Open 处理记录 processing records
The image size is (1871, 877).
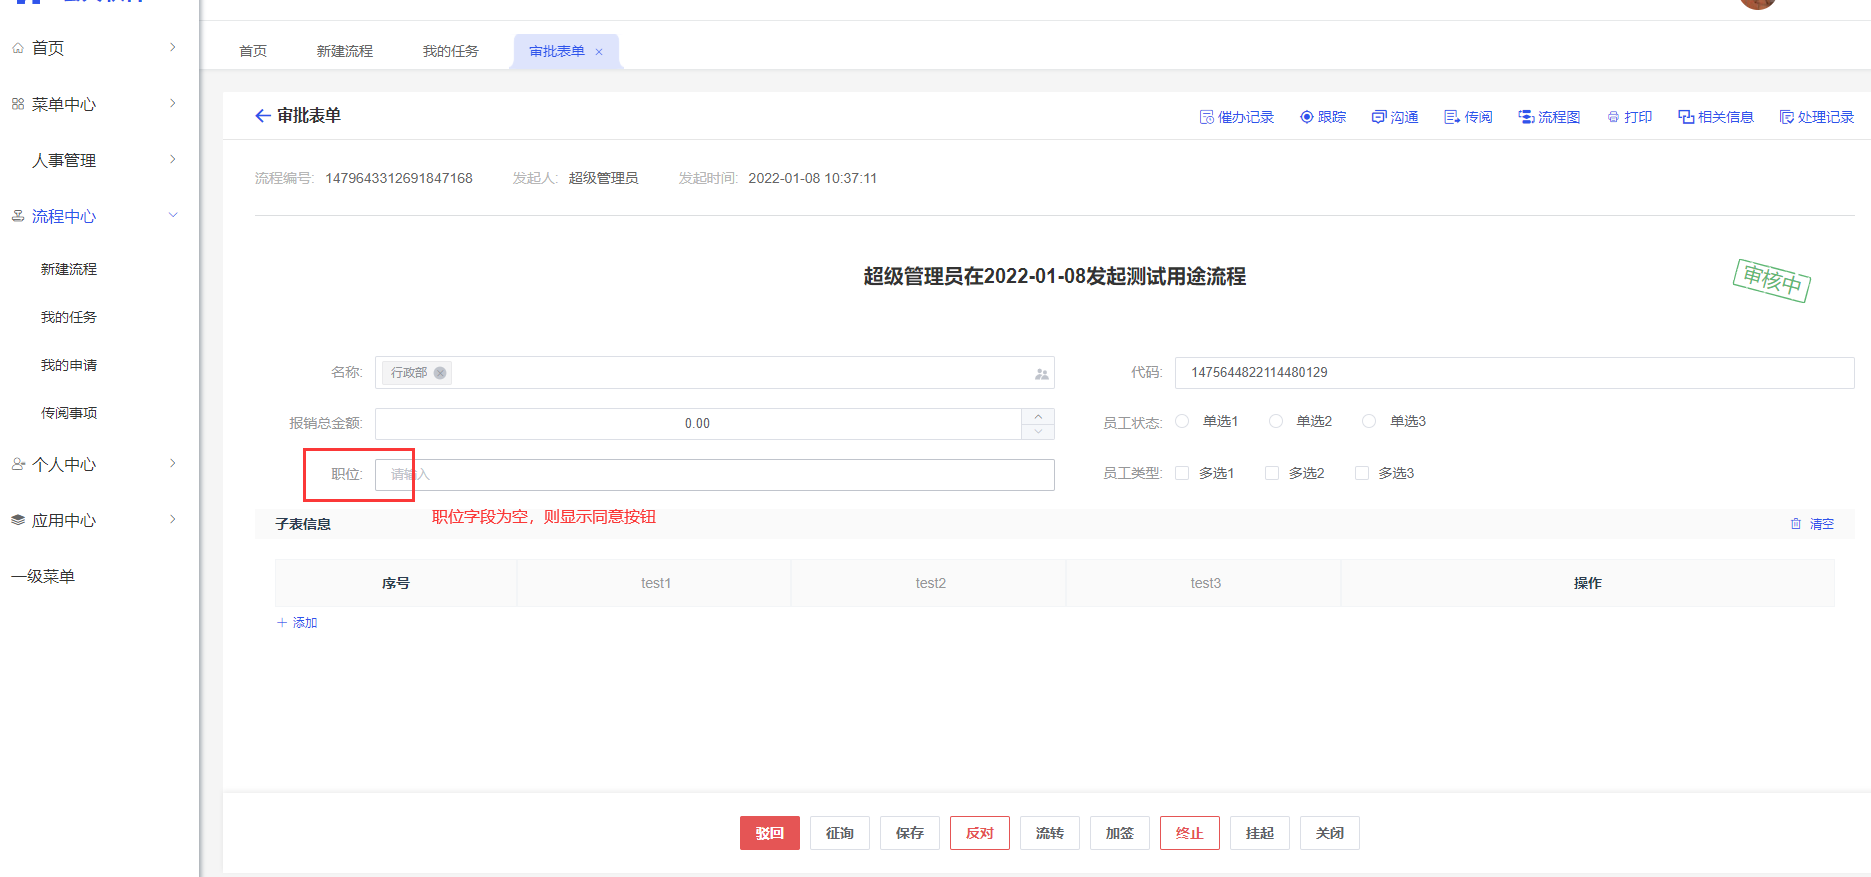[1816, 117]
